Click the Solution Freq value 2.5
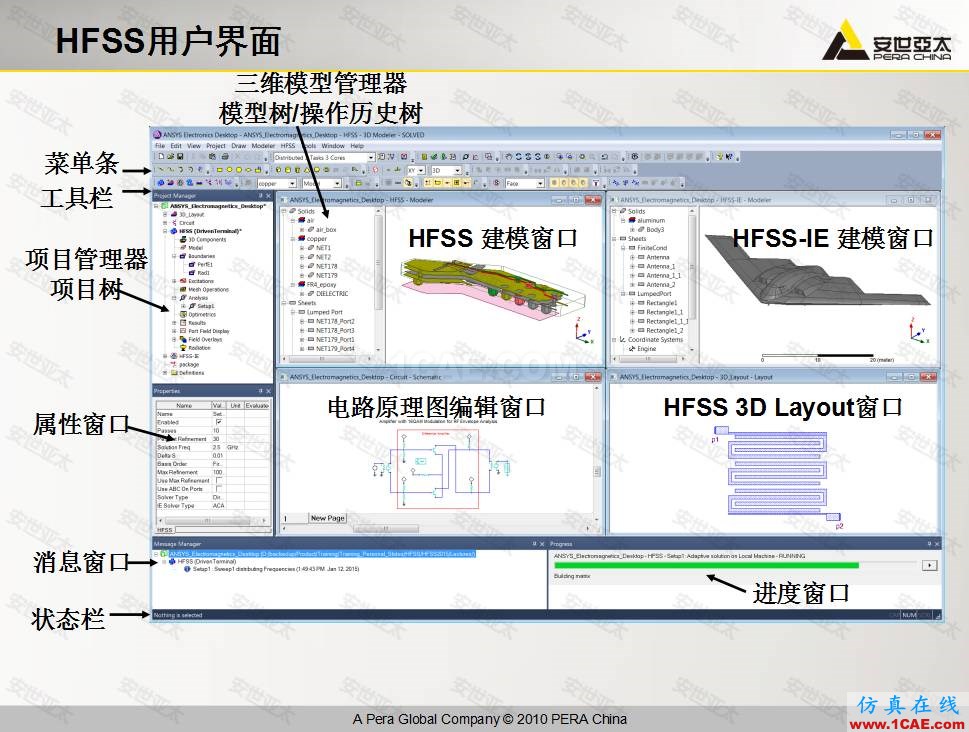Image resolution: width=969 pixels, height=732 pixels. pos(218,447)
